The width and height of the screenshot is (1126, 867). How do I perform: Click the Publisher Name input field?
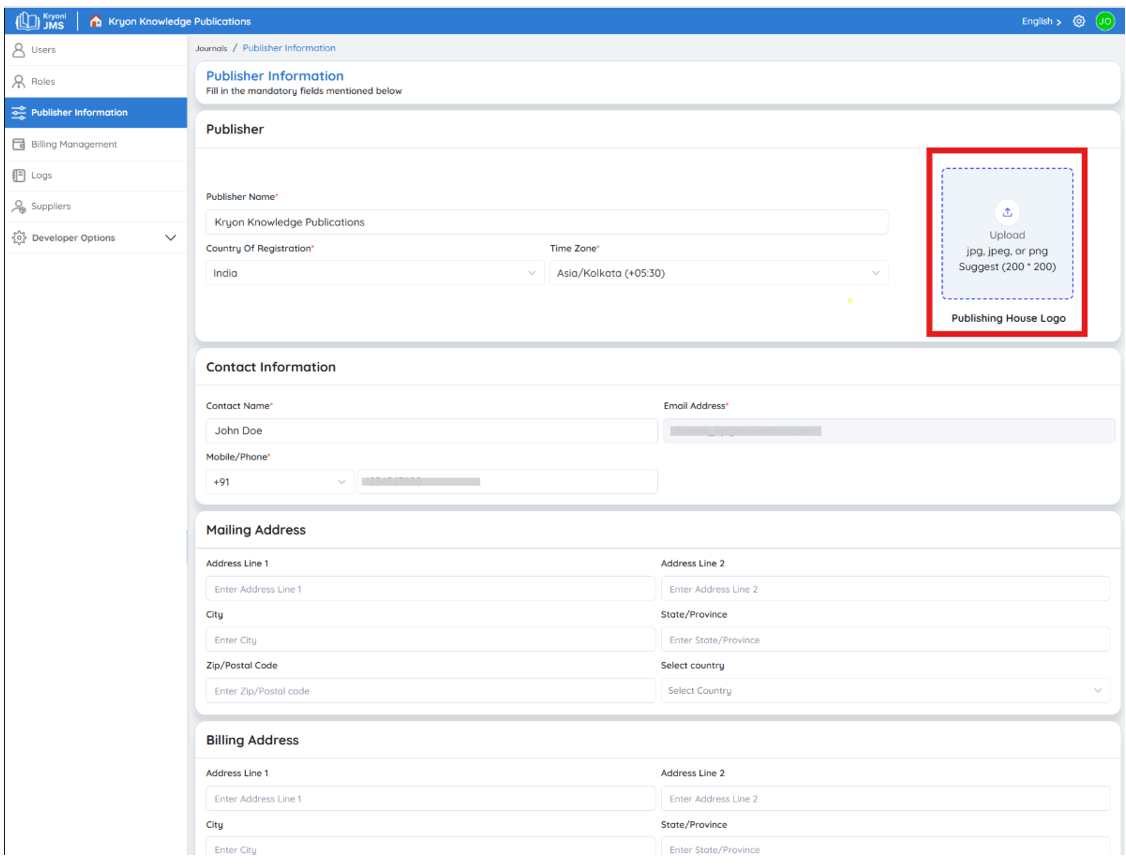546,222
